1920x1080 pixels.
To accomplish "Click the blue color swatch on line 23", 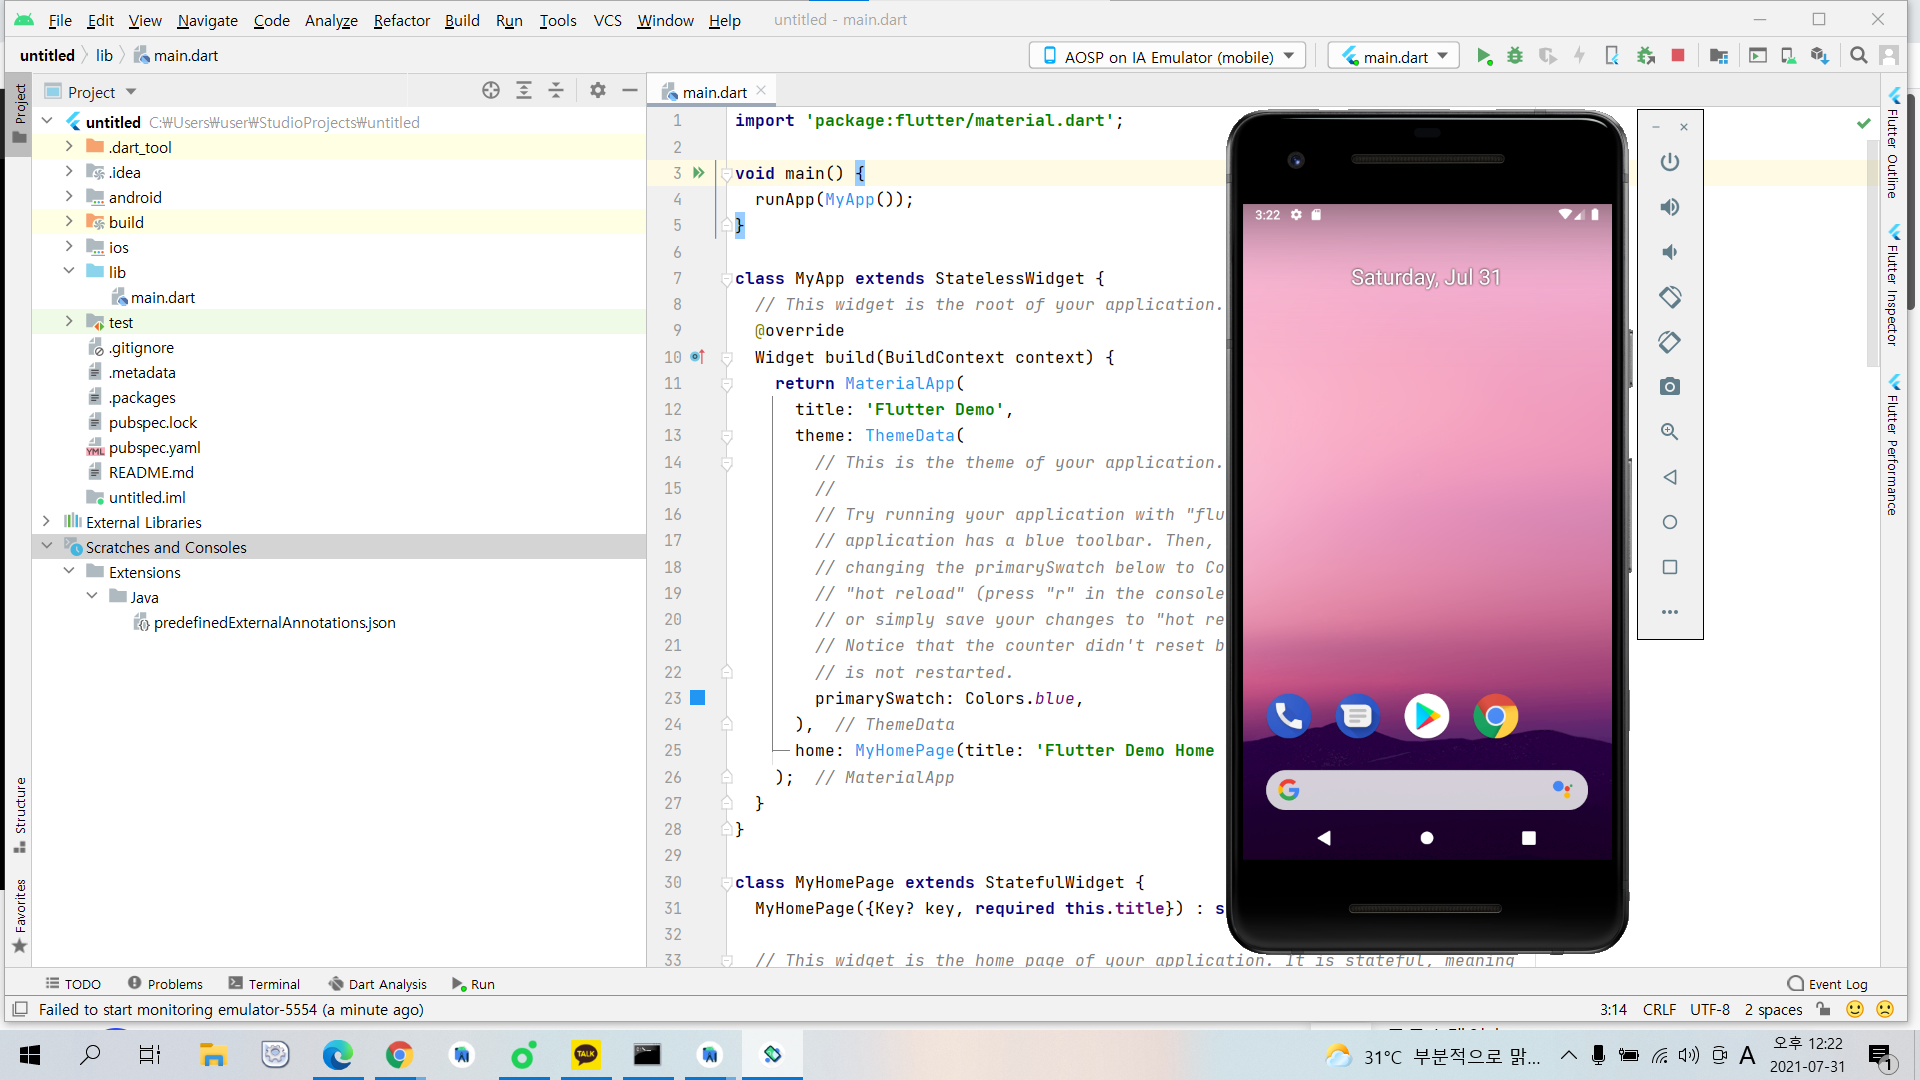I will coord(698,698).
